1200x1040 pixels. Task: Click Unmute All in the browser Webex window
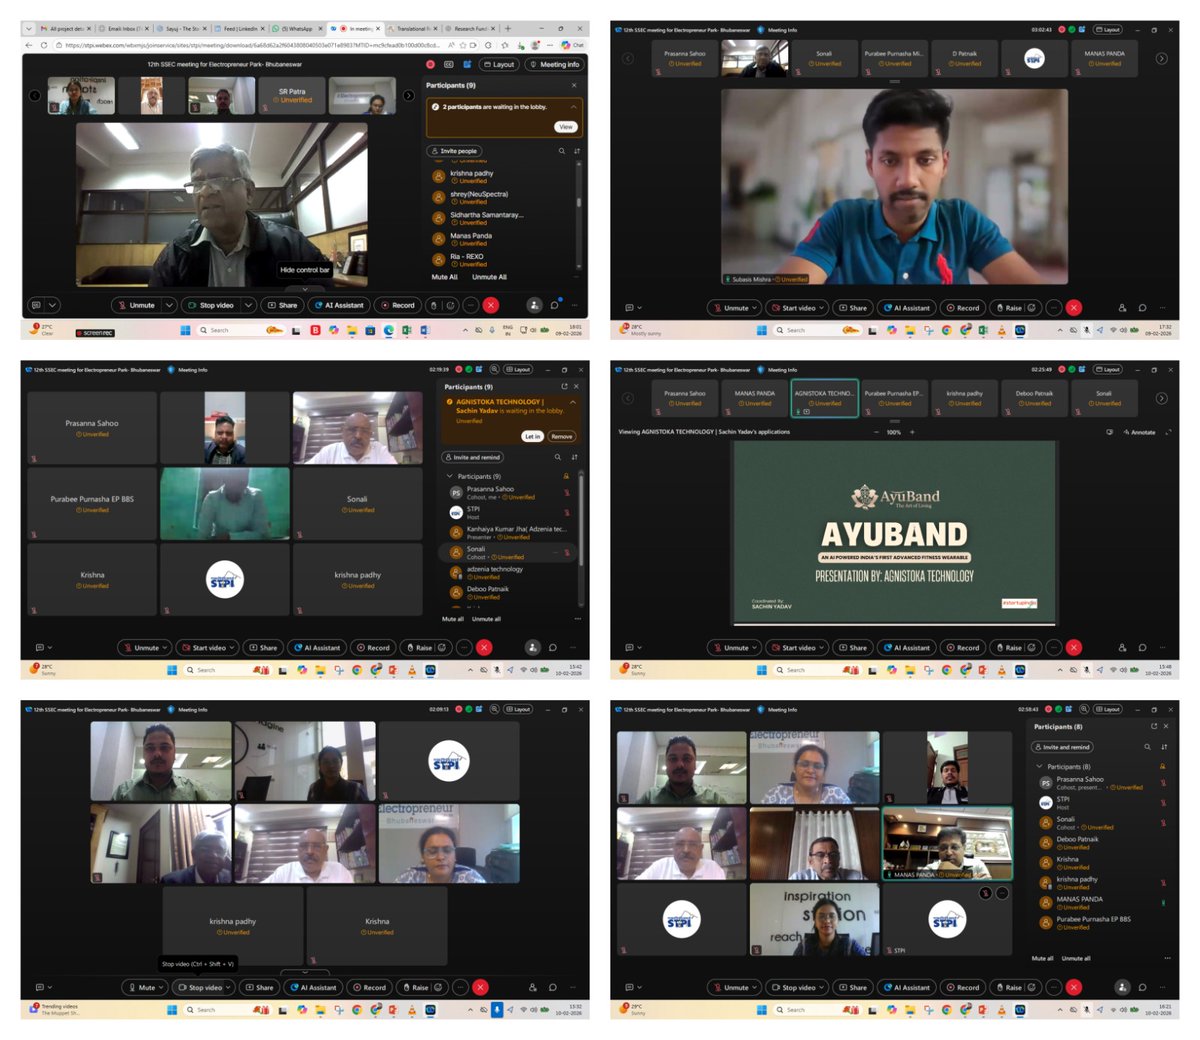[489, 277]
